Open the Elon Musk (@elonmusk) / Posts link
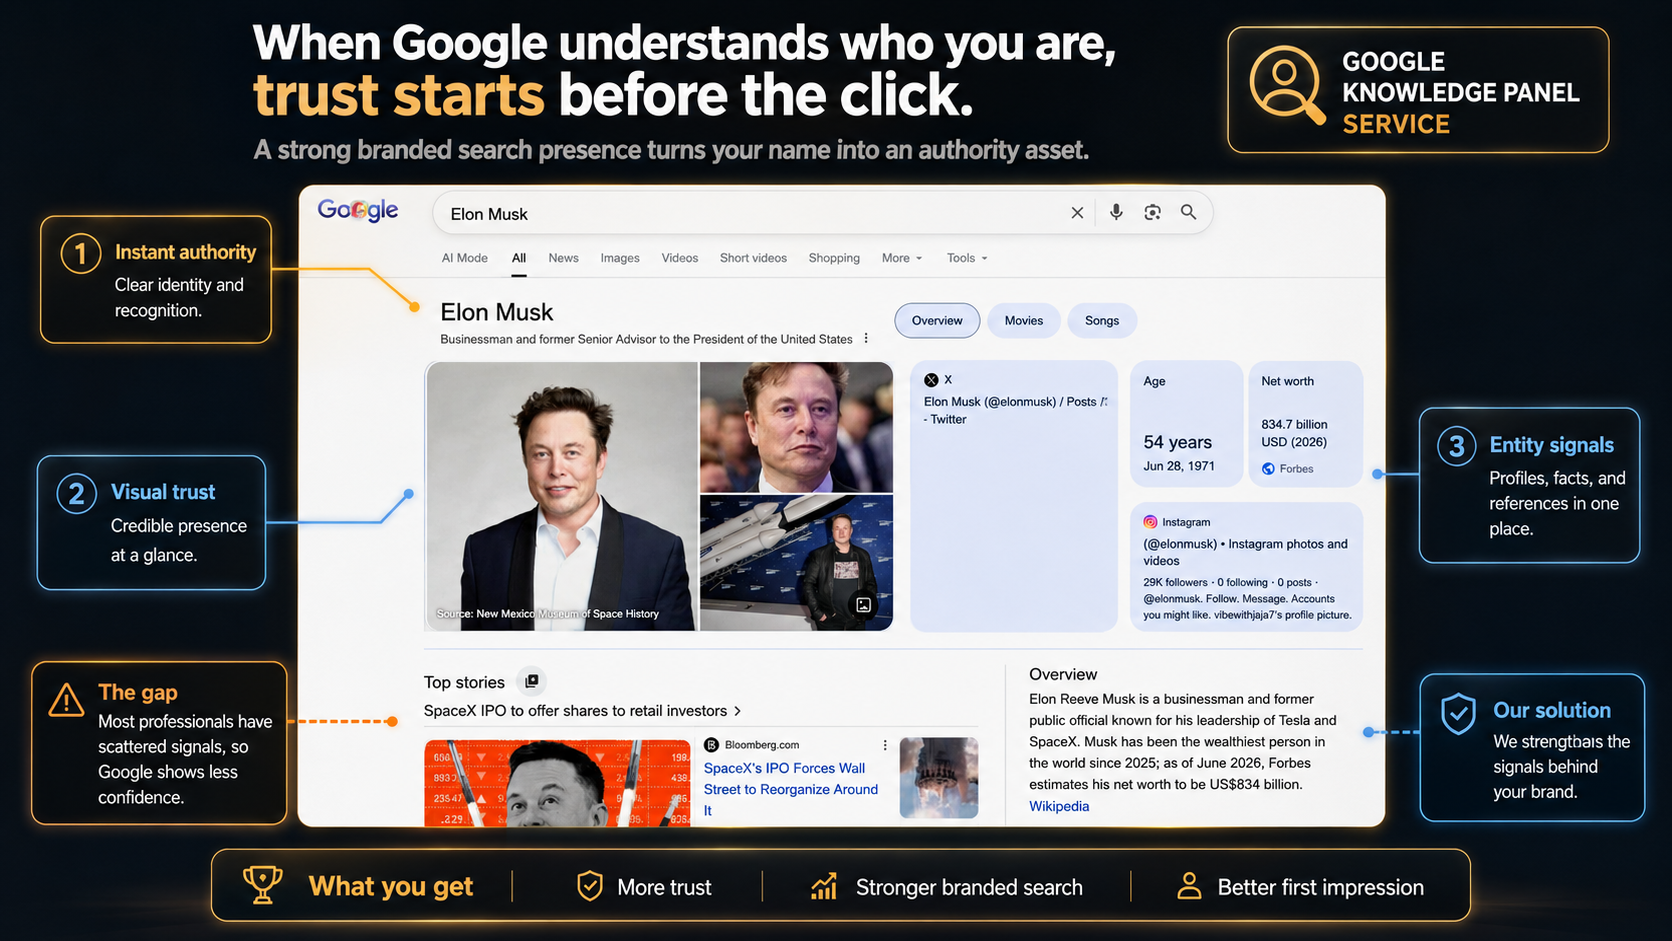Screen dimensions: 1672x941 [1015, 410]
